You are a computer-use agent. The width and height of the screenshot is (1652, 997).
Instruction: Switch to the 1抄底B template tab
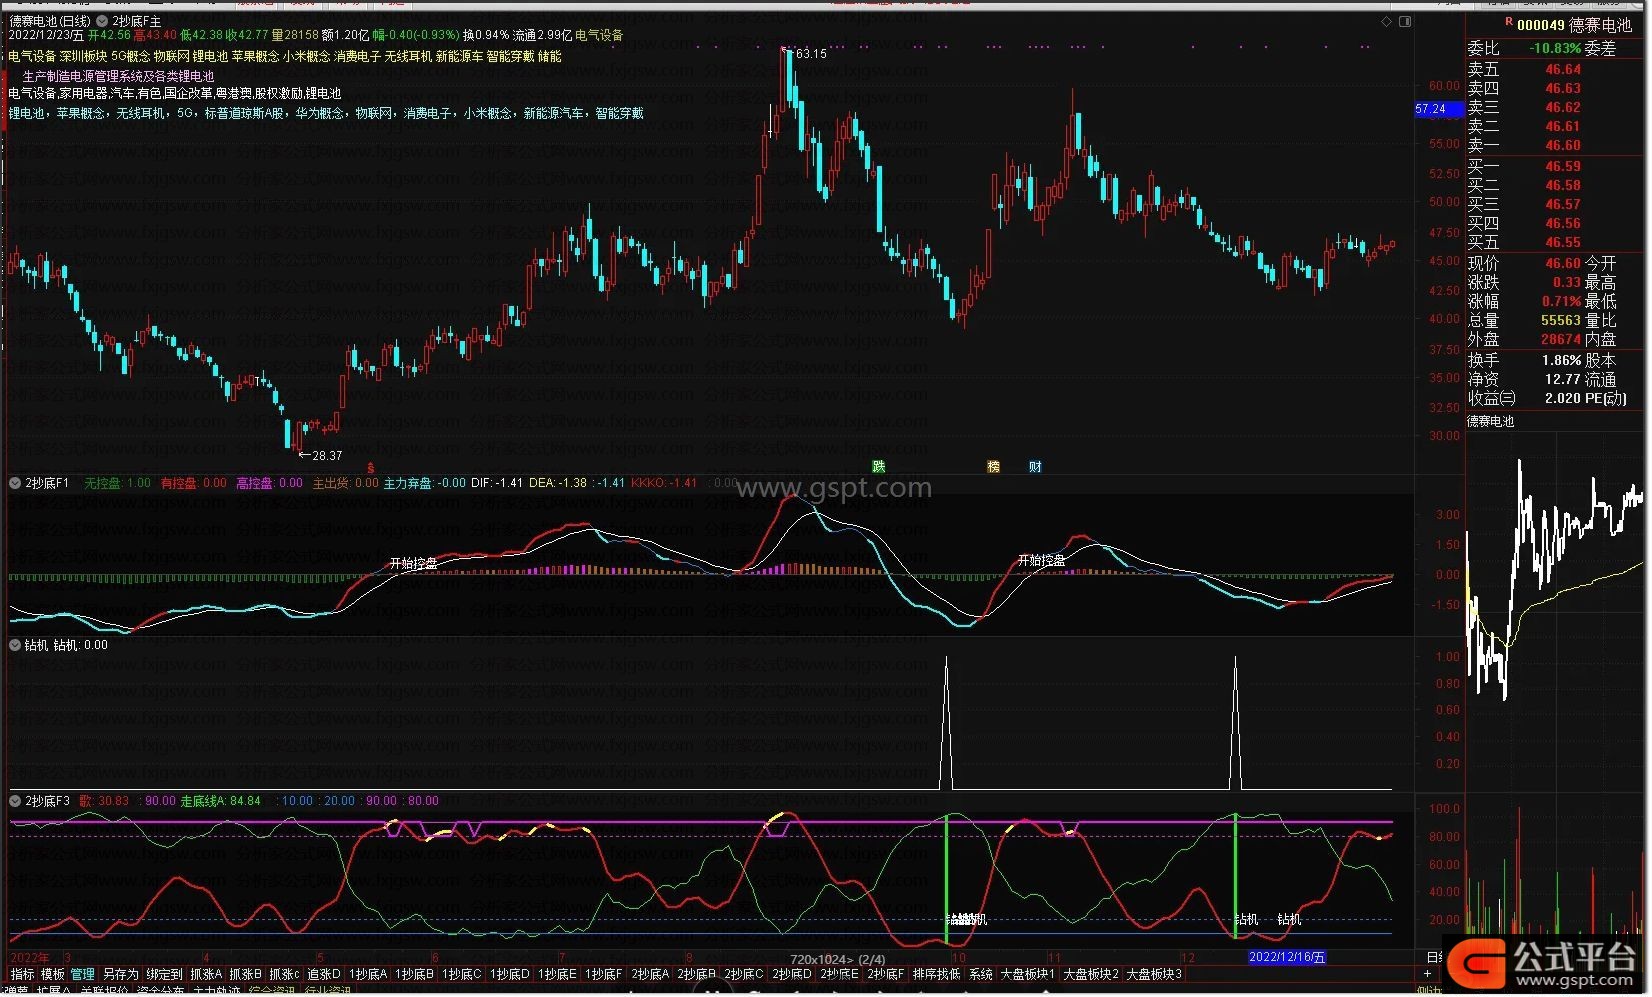click(x=415, y=974)
